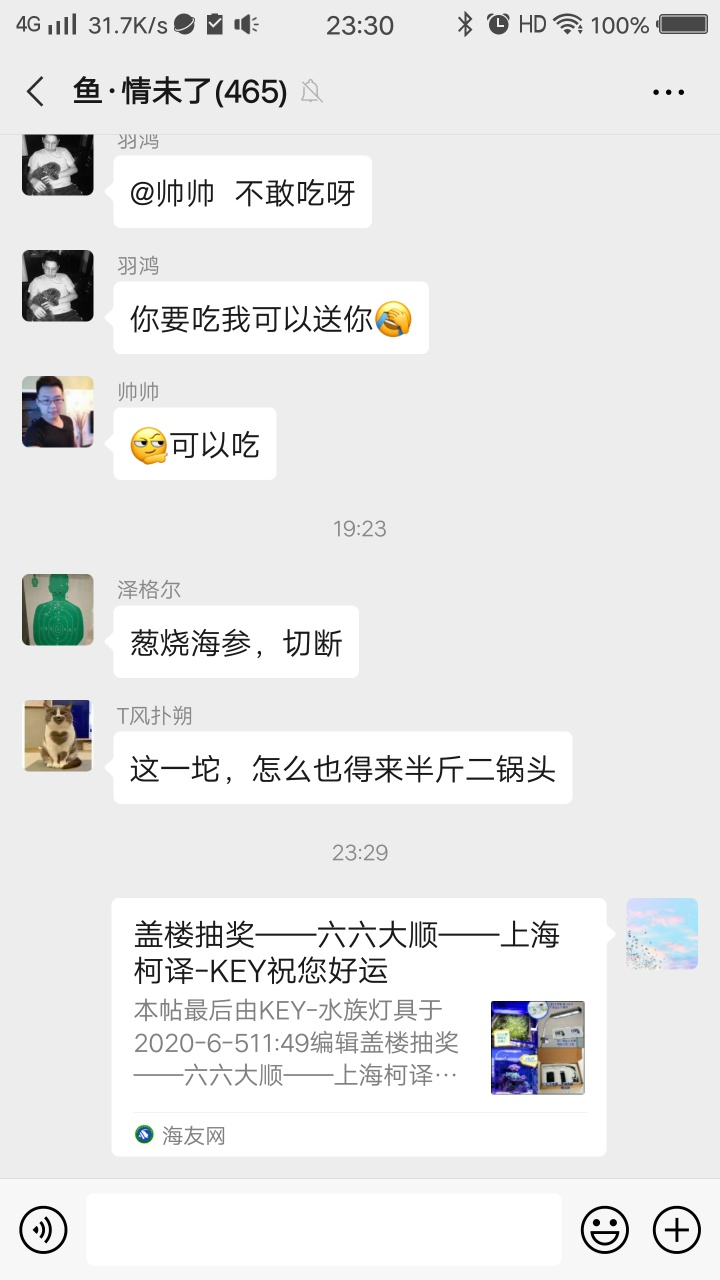Image resolution: width=720 pixels, height=1280 pixels.
Task: Tap the alarm clock status icon
Action: coord(498,25)
